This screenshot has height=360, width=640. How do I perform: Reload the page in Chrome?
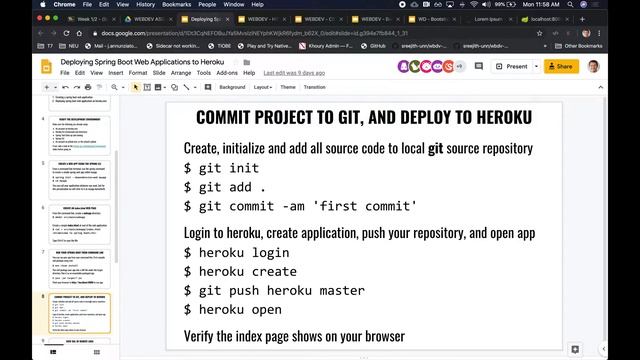coord(67,33)
